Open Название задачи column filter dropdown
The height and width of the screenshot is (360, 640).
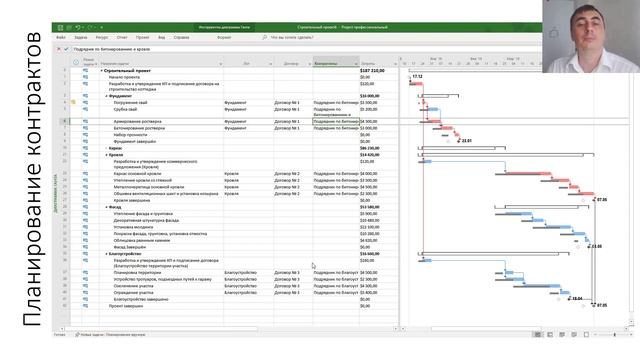point(221,64)
